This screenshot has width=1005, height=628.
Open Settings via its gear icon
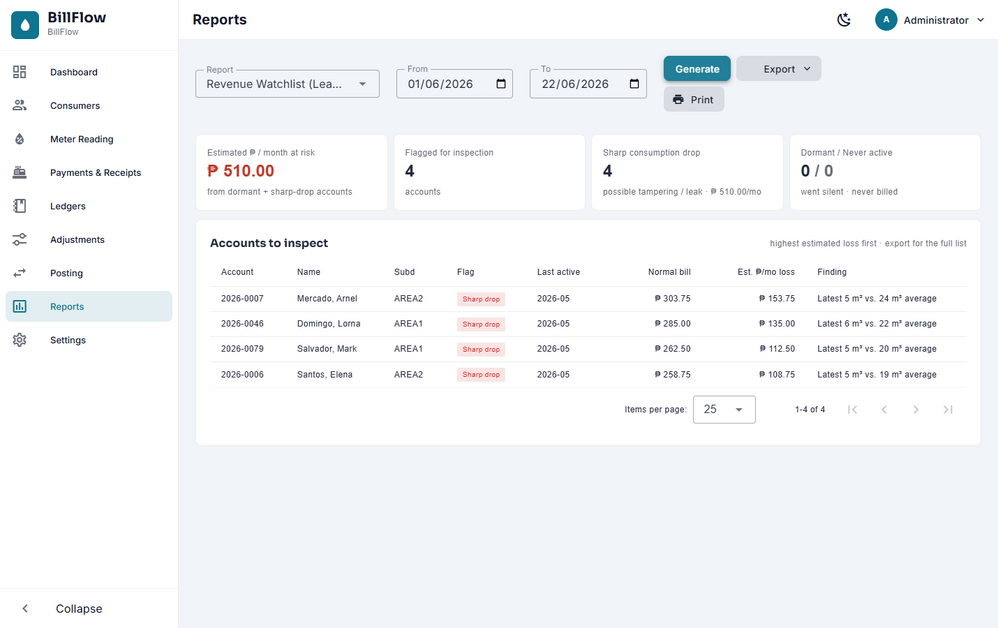pyautogui.click(x=20, y=340)
